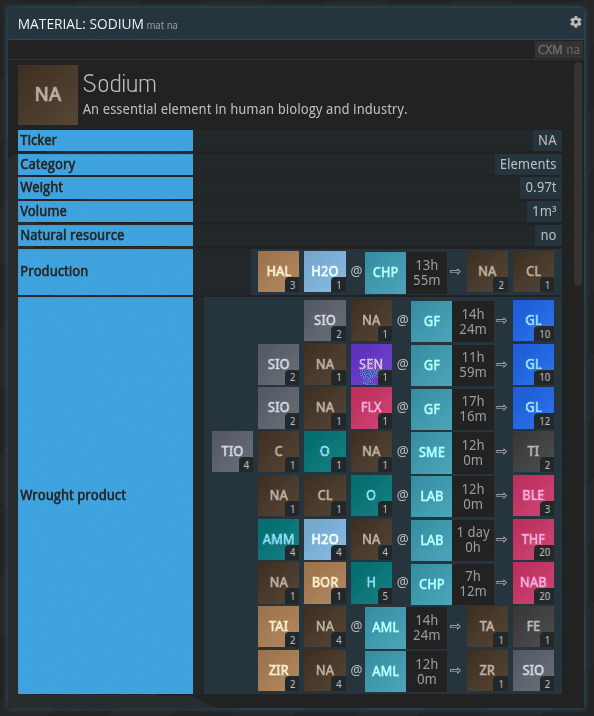Click the 1 day 0h duration
Screen dimensions: 594x716
click(473, 540)
